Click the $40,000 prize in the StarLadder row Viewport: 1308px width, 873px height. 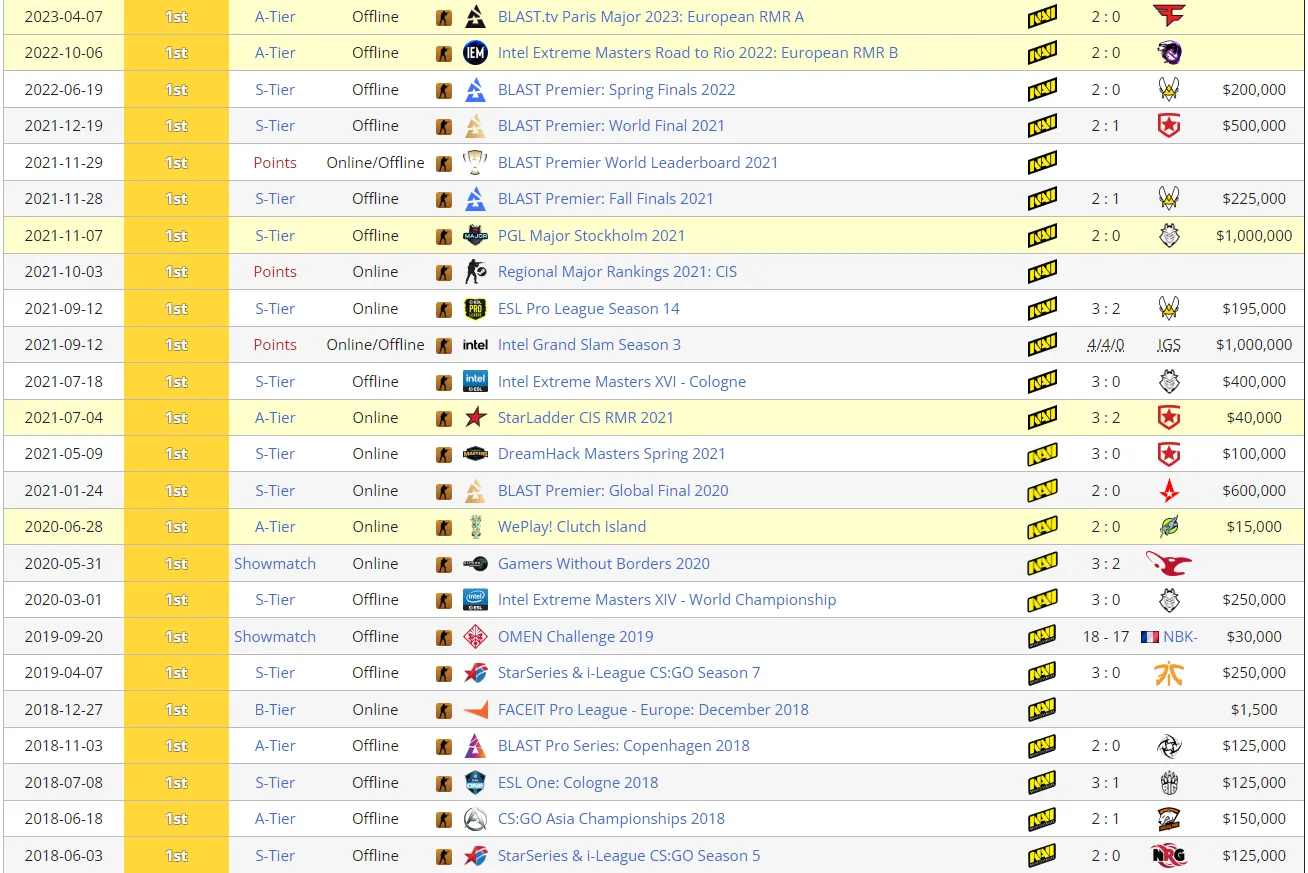pyautogui.click(x=1254, y=417)
